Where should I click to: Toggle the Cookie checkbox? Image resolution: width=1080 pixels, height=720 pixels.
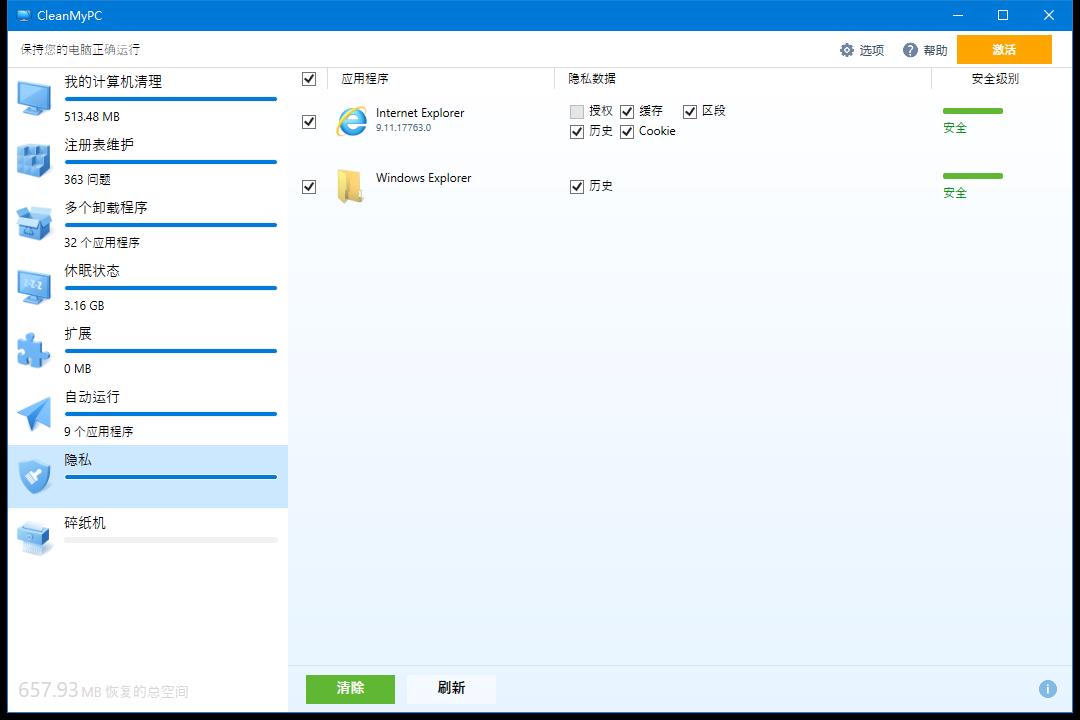pyautogui.click(x=627, y=132)
